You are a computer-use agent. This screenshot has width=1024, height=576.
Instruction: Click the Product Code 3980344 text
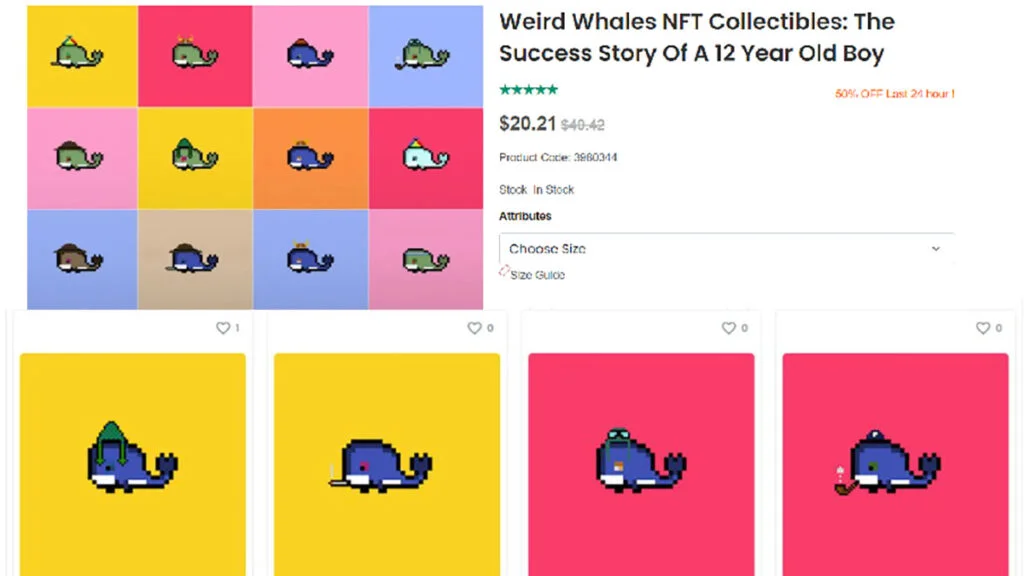coord(558,157)
